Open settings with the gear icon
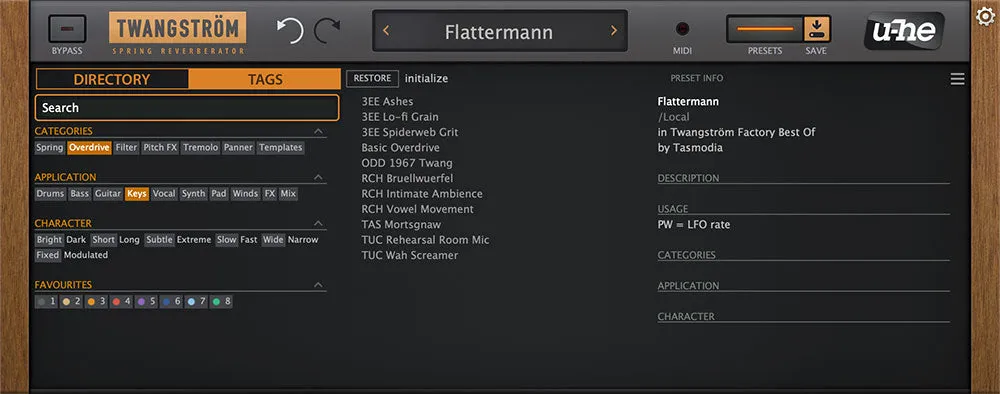1000x394 pixels. pos(986,17)
